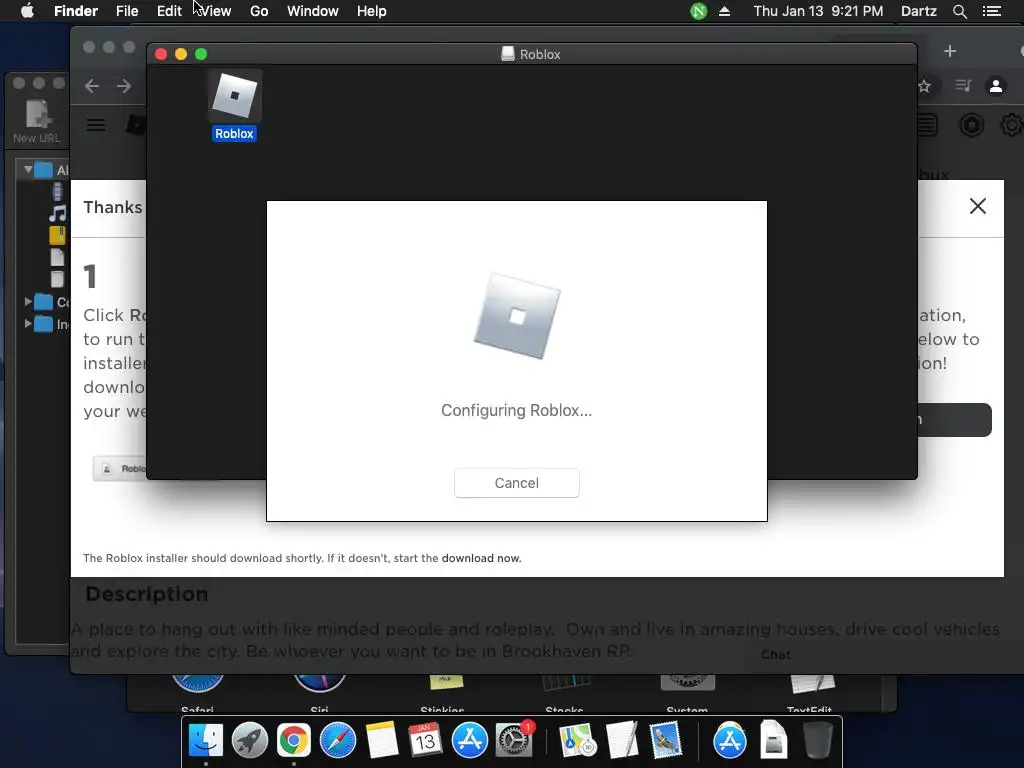Open the Robux hexagon icon on Roblox site
1024x768 pixels.
tap(972, 125)
